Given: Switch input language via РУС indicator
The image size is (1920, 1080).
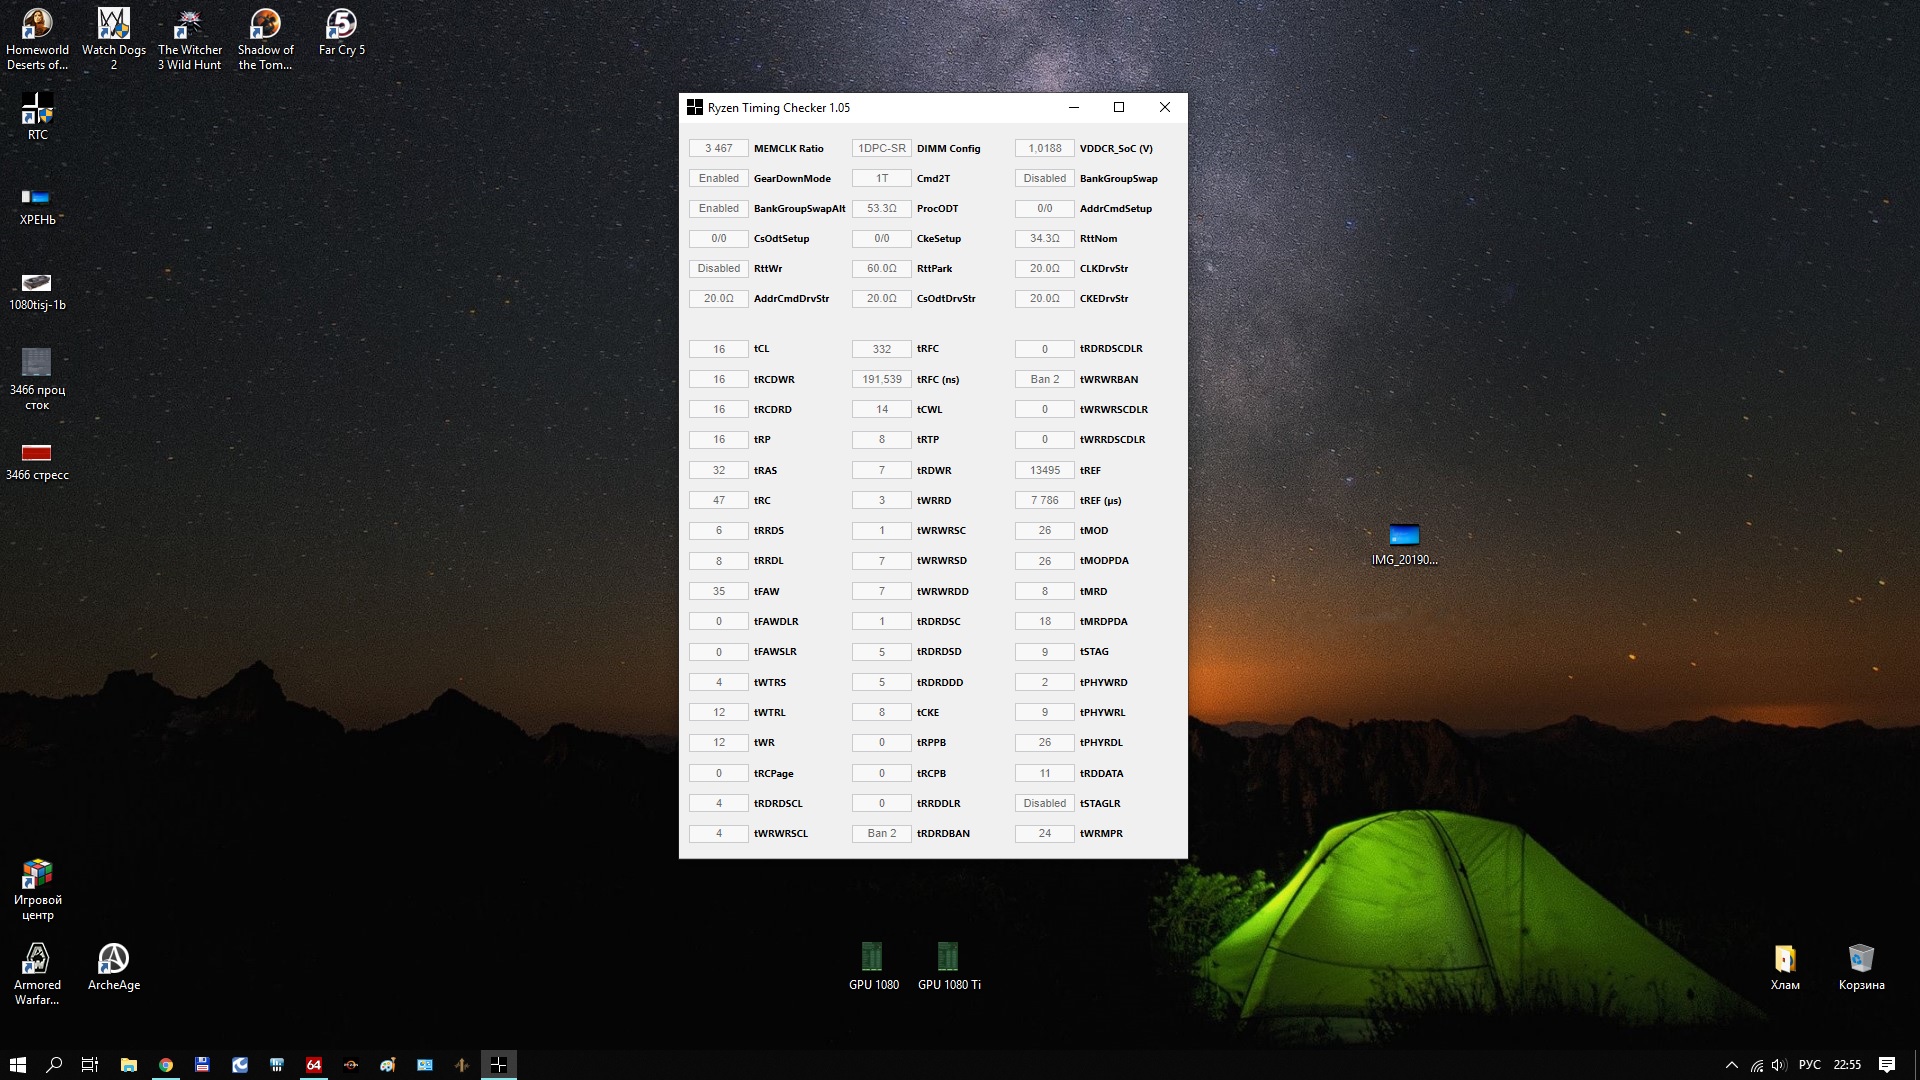Looking at the screenshot, I should point(1809,1065).
